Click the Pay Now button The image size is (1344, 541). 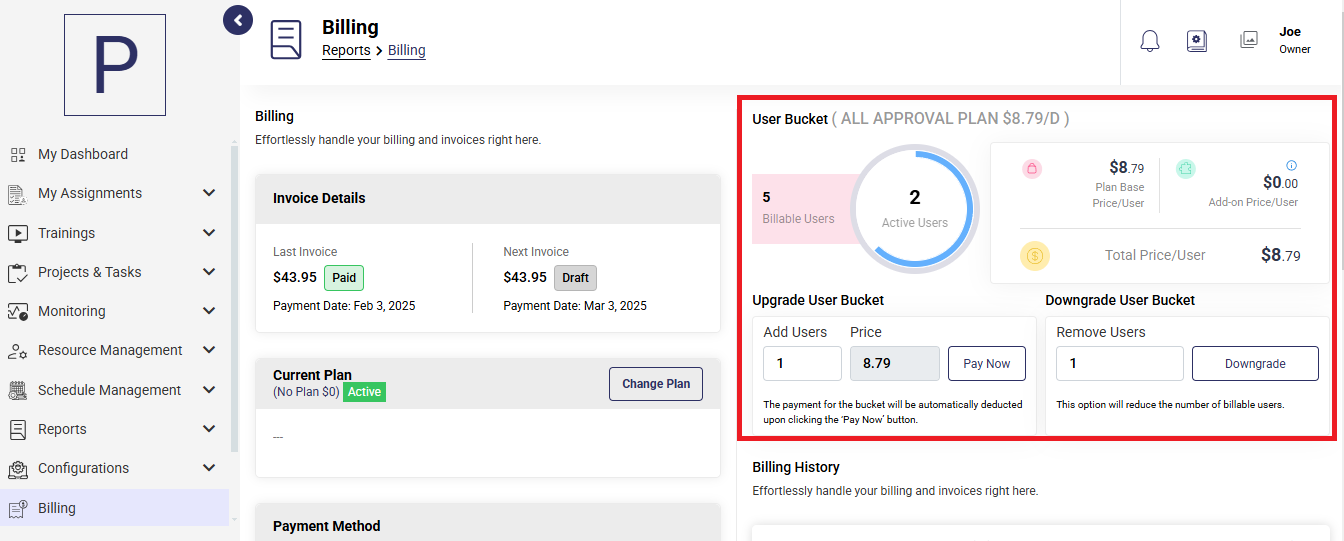click(x=987, y=363)
